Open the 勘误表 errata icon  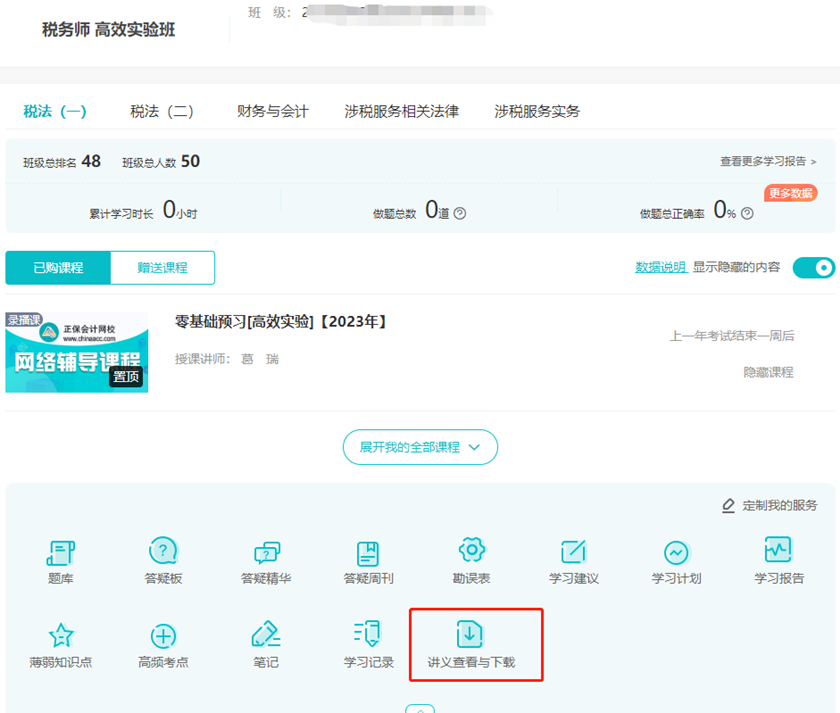coord(471,551)
